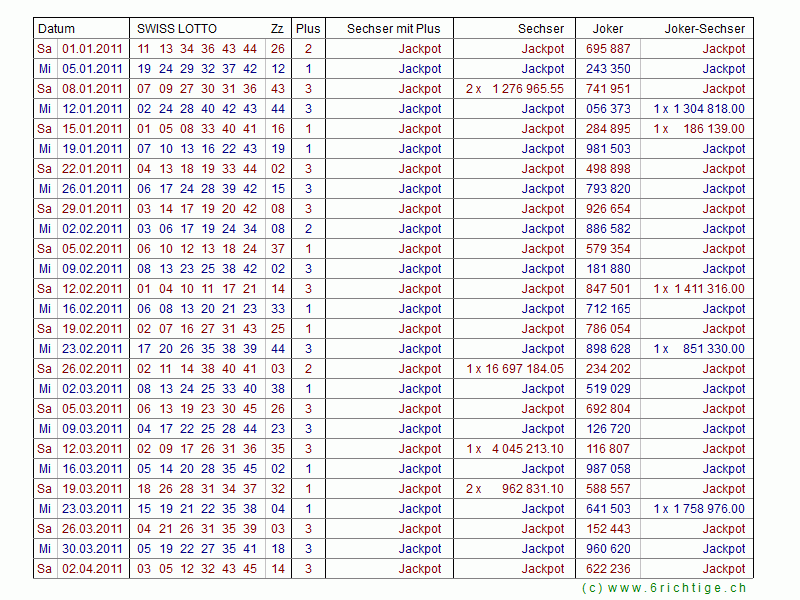The width and height of the screenshot is (800, 600).
Task: Click Joker number 622 236
Action: 608,569
